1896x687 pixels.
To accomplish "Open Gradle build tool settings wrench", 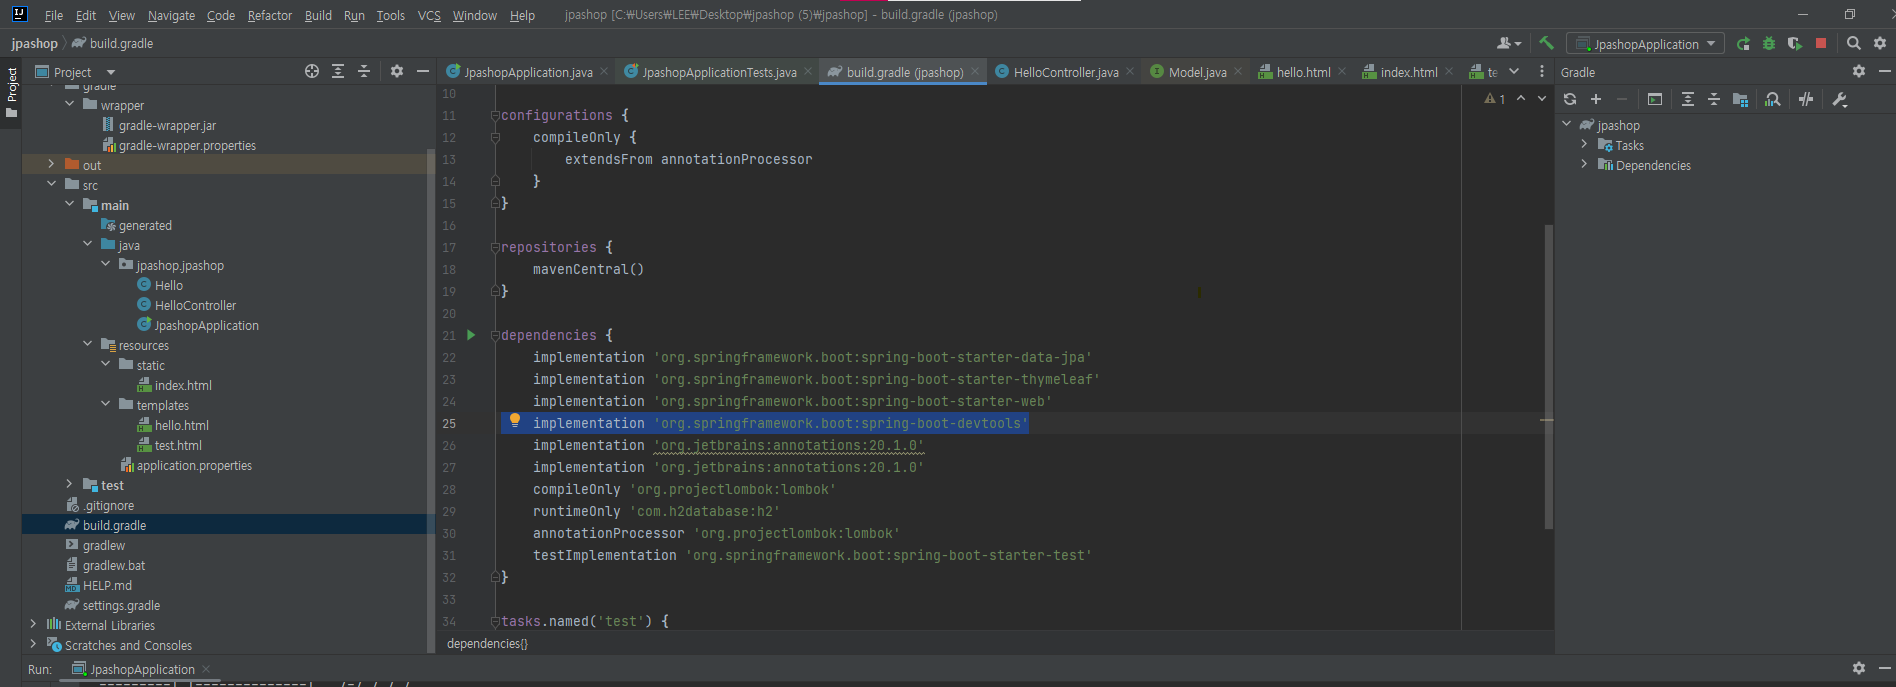I will click(x=1839, y=99).
